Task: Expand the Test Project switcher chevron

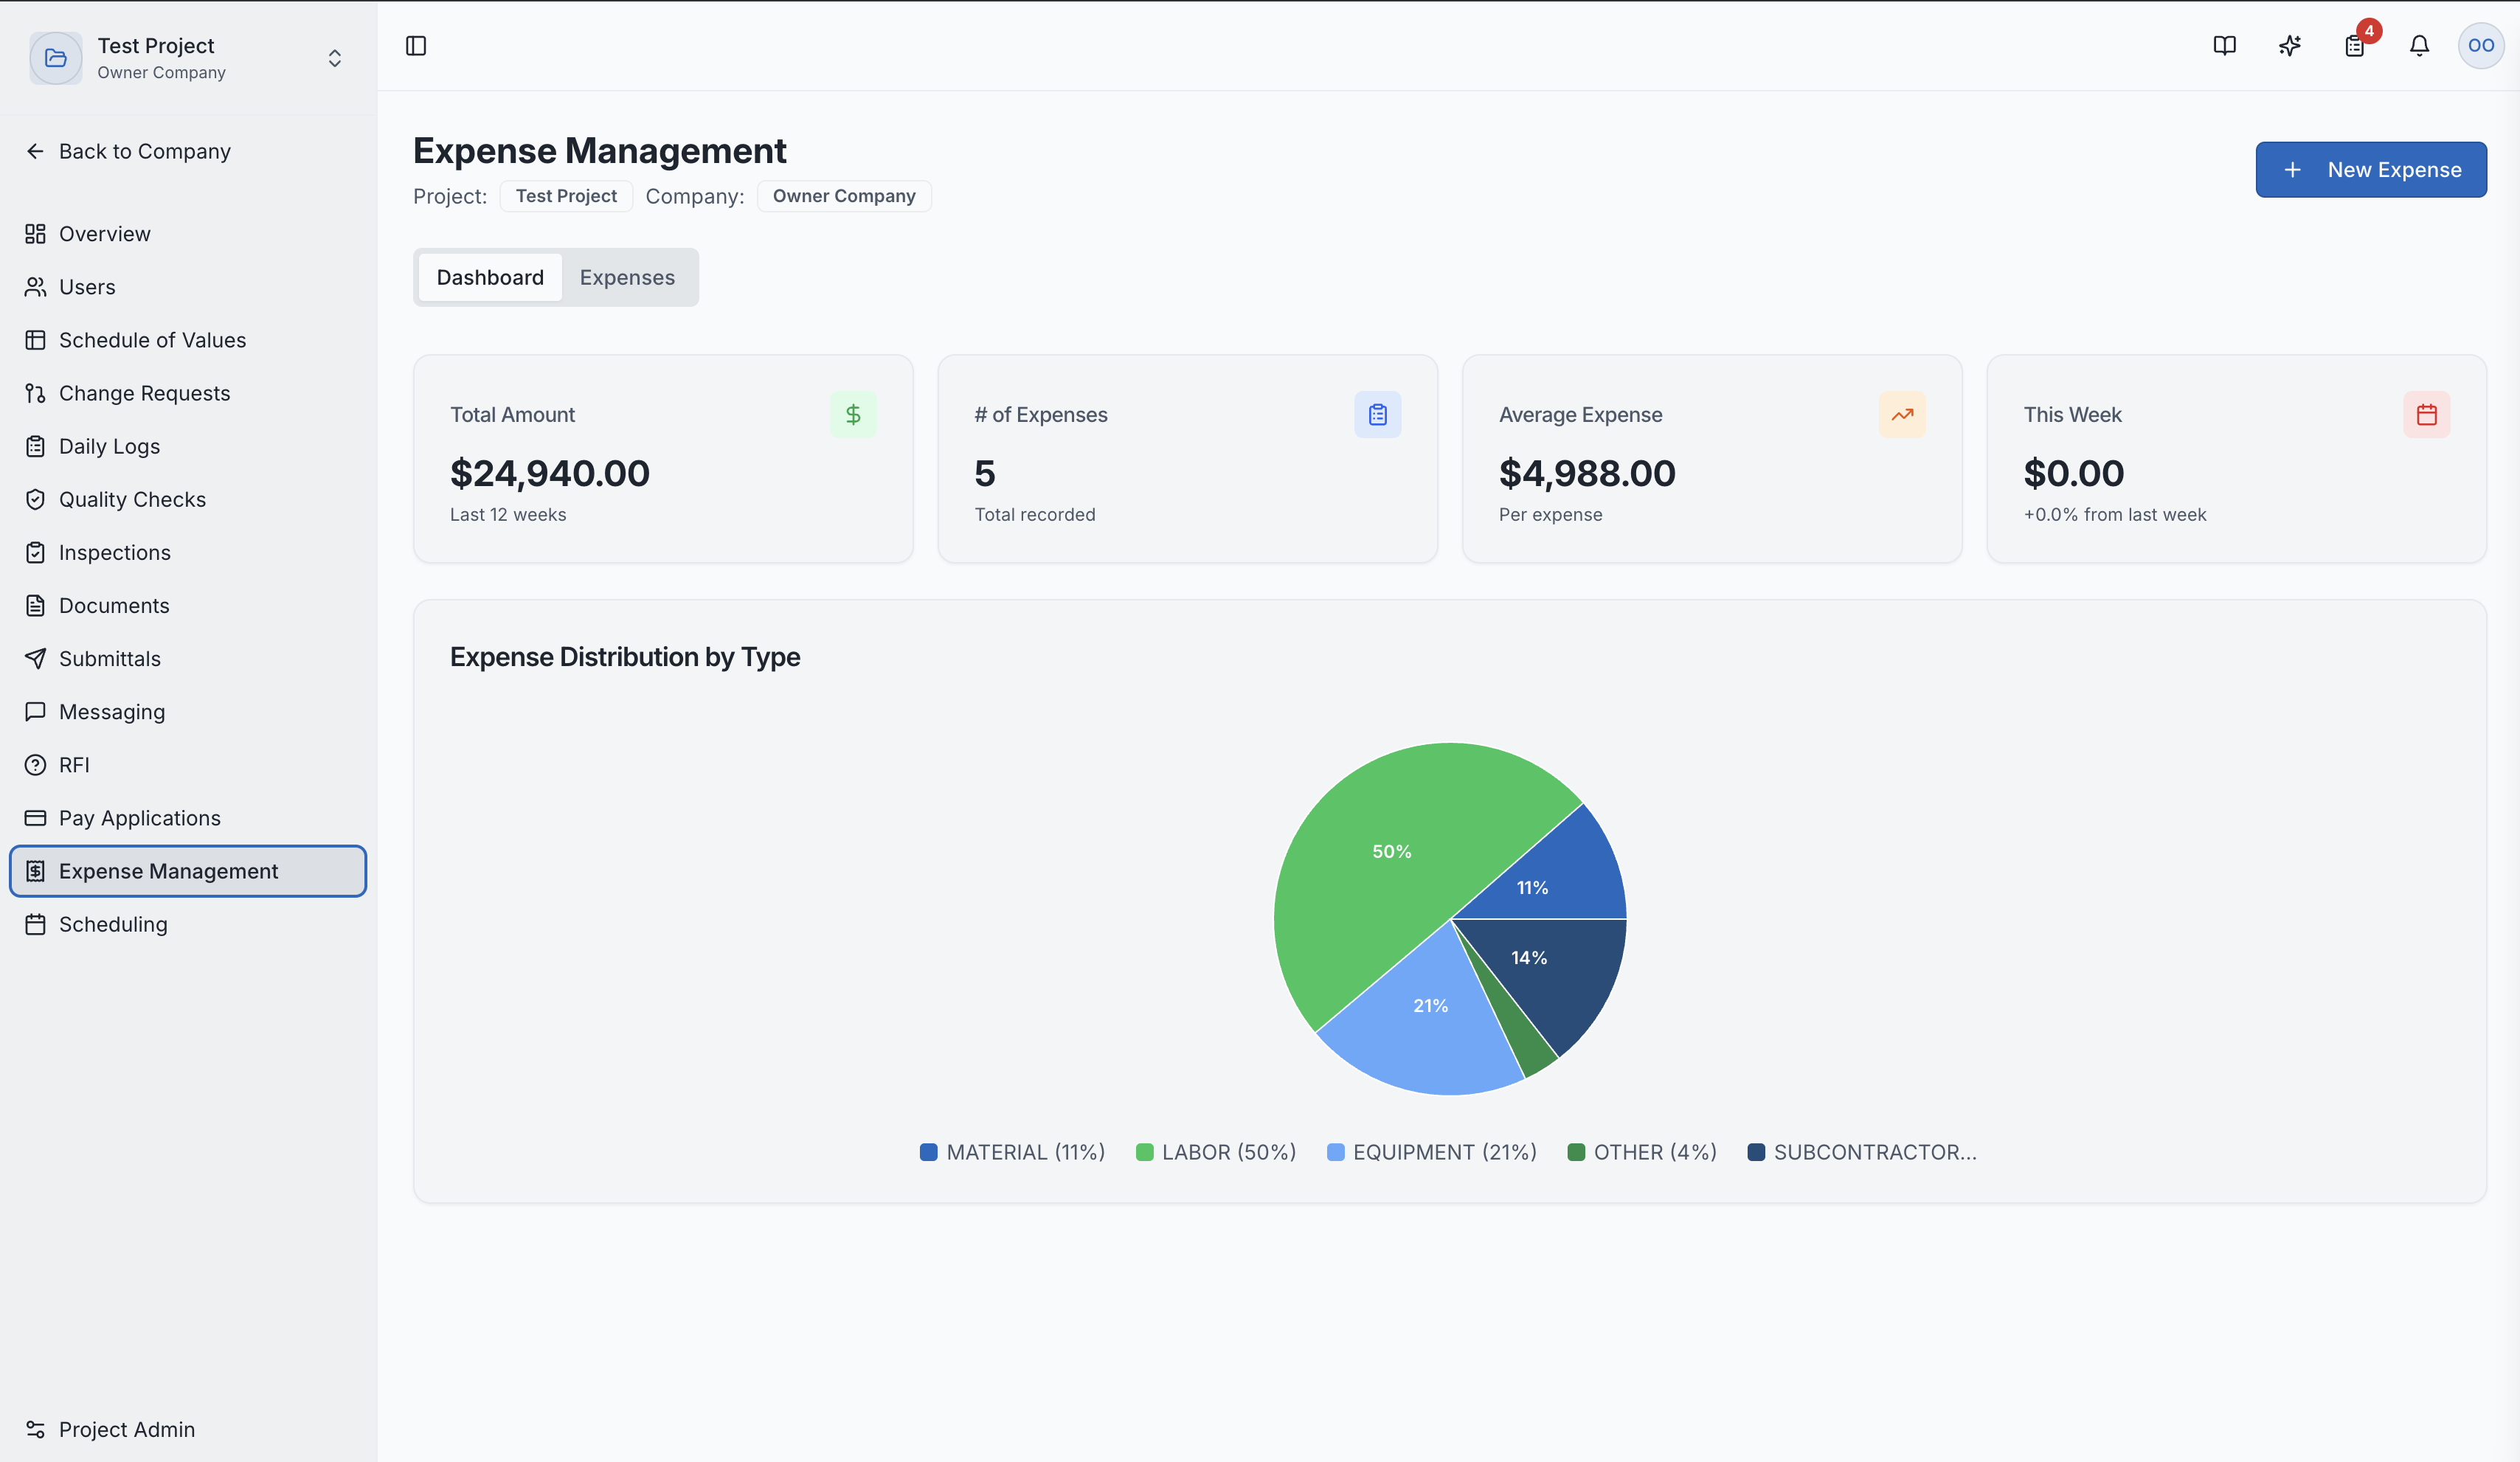Action: 335,58
